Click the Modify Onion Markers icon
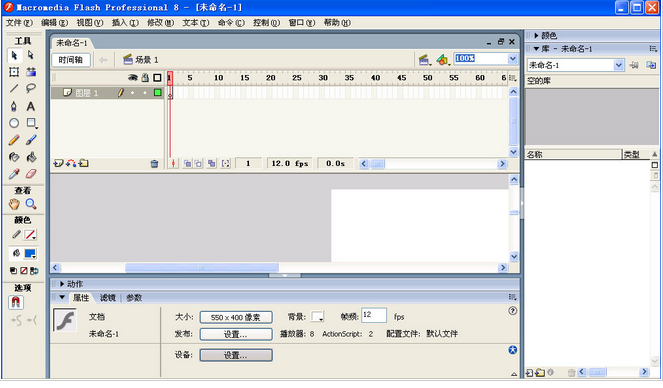Screen dimensions: 663x388 tap(225, 164)
